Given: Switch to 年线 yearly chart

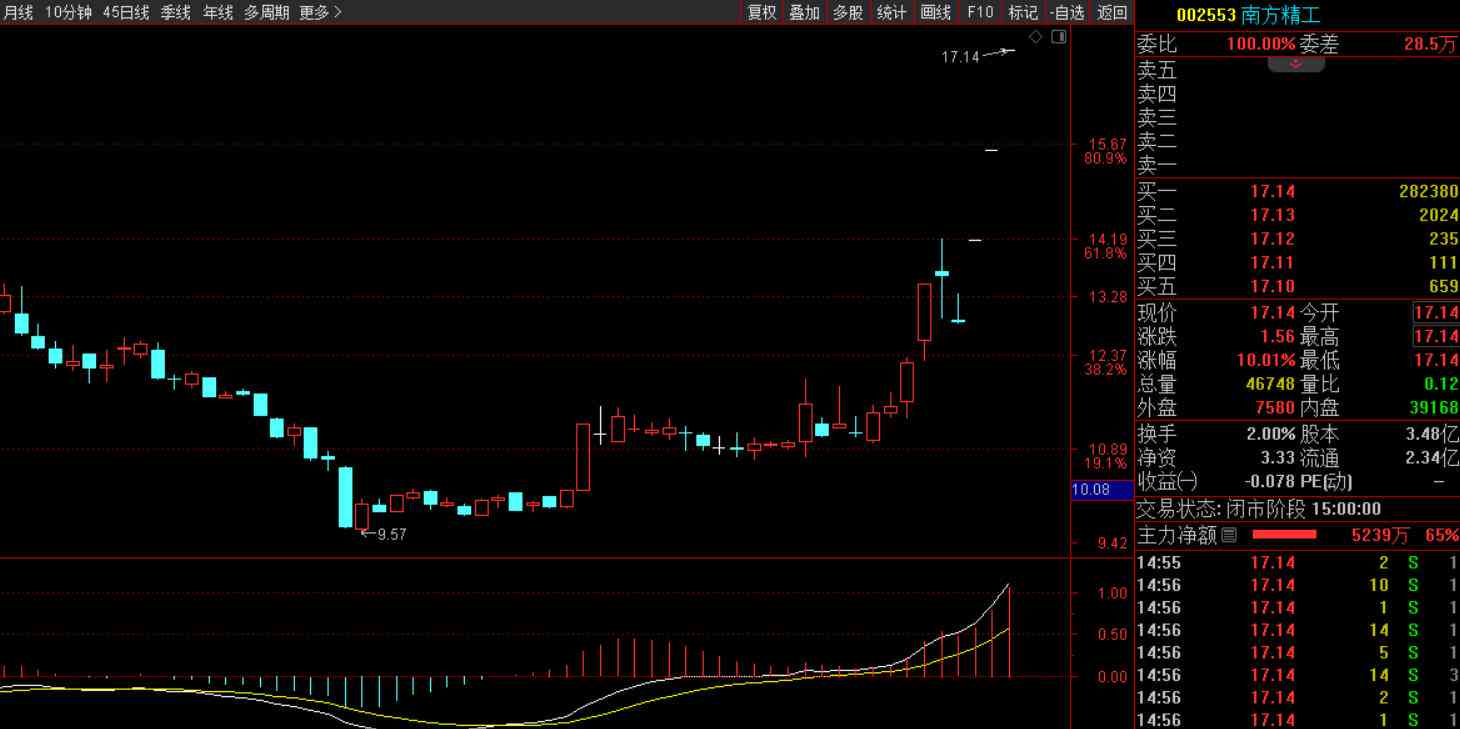Looking at the screenshot, I should (x=218, y=12).
